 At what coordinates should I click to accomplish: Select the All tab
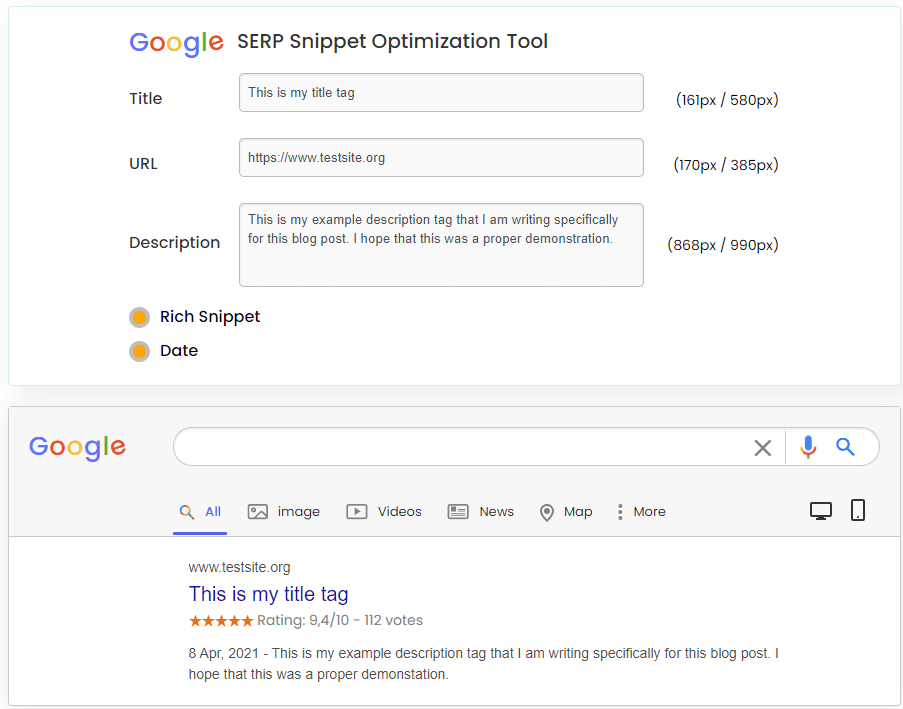(201, 511)
